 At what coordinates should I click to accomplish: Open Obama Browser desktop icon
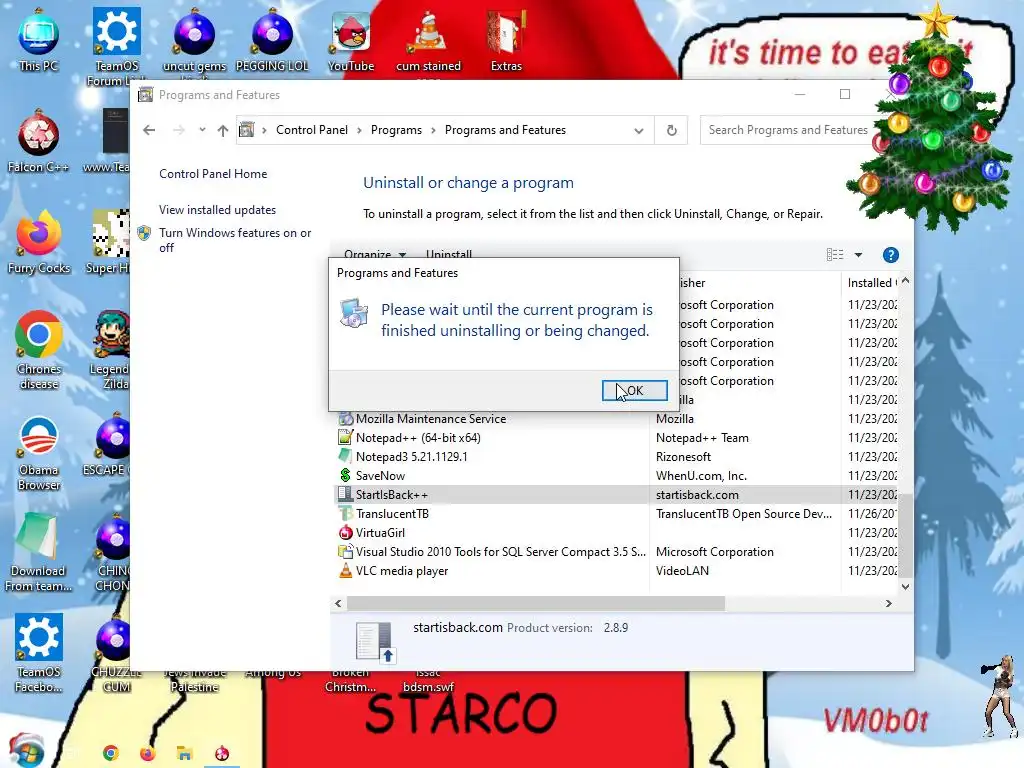tap(39, 452)
